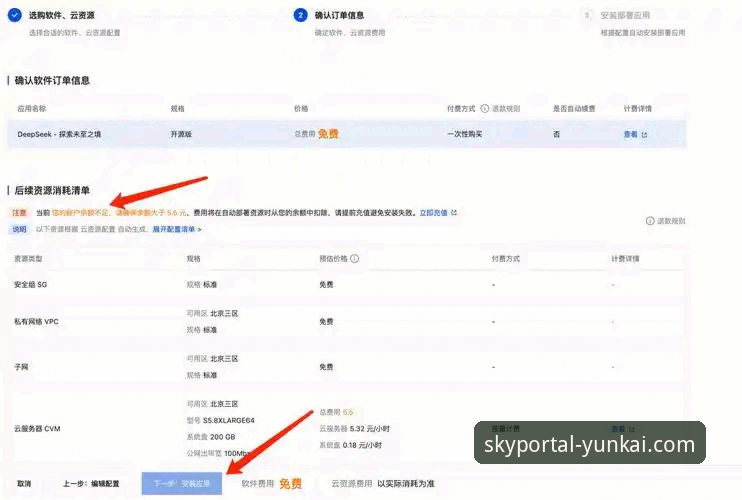Click the 5.32 元/小时 cloud server price
742x500 pixels.
370,429
